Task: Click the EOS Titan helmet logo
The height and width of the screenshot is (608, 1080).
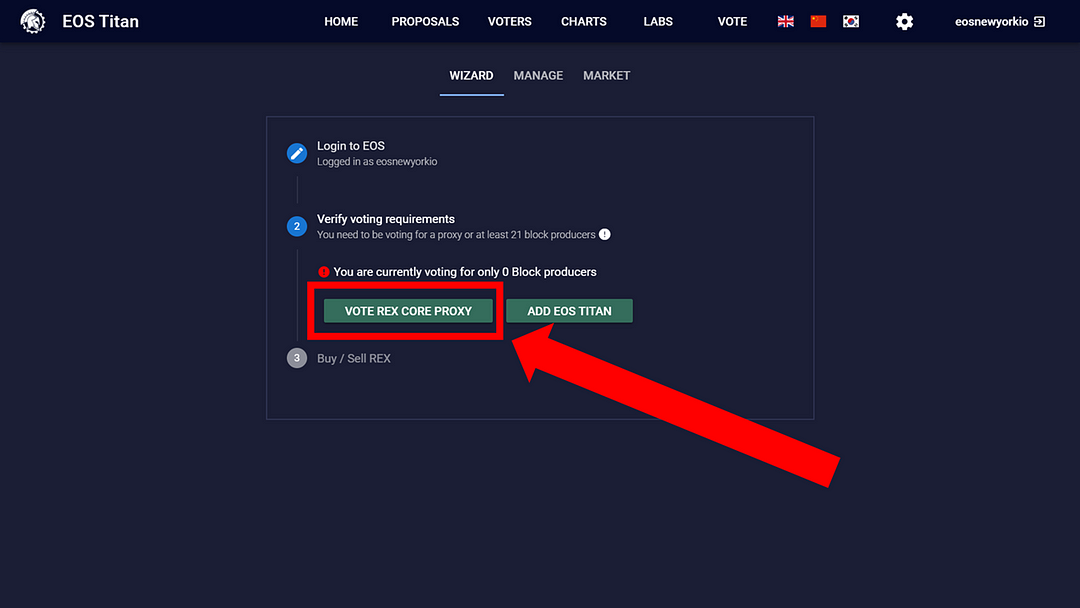Action: (x=32, y=21)
